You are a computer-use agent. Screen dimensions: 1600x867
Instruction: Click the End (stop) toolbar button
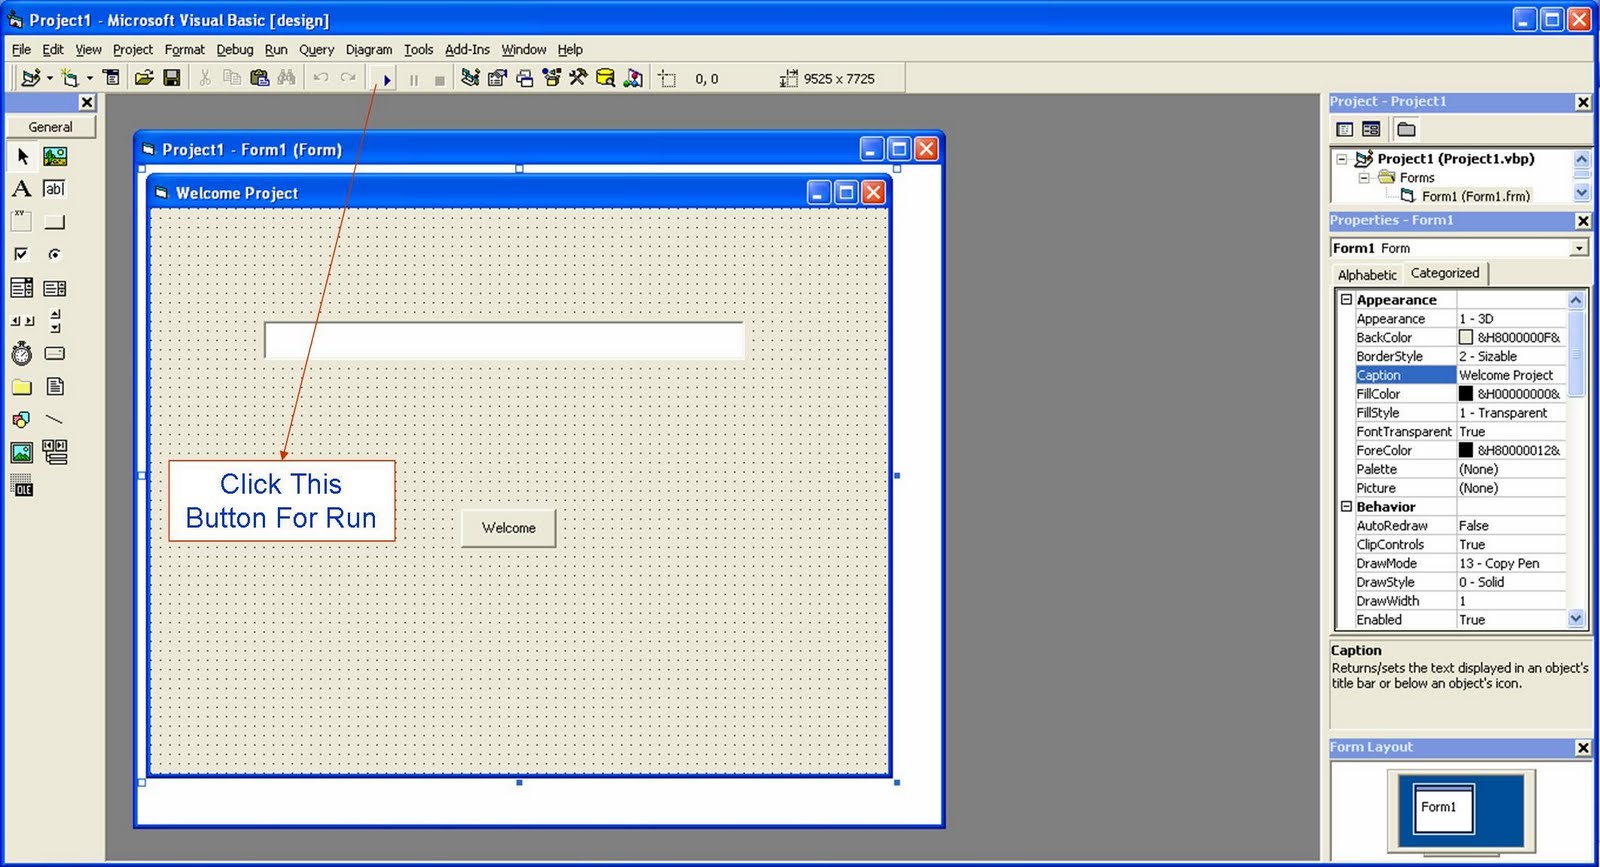click(439, 79)
